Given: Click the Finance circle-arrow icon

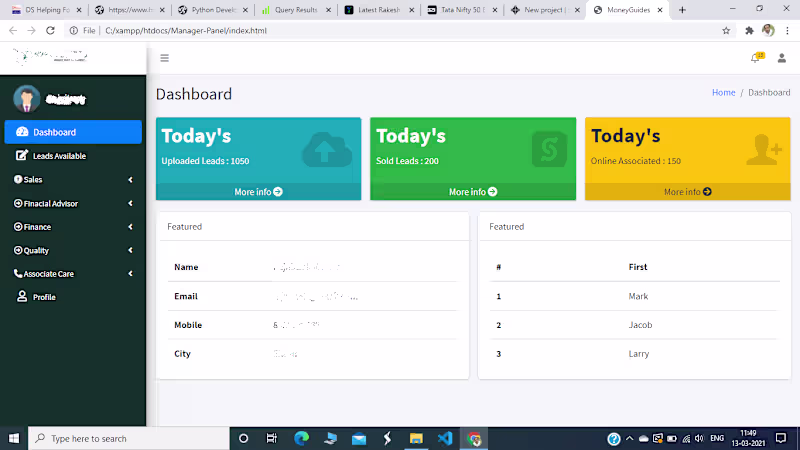Looking at the screenshot, I should coord(18,227).
